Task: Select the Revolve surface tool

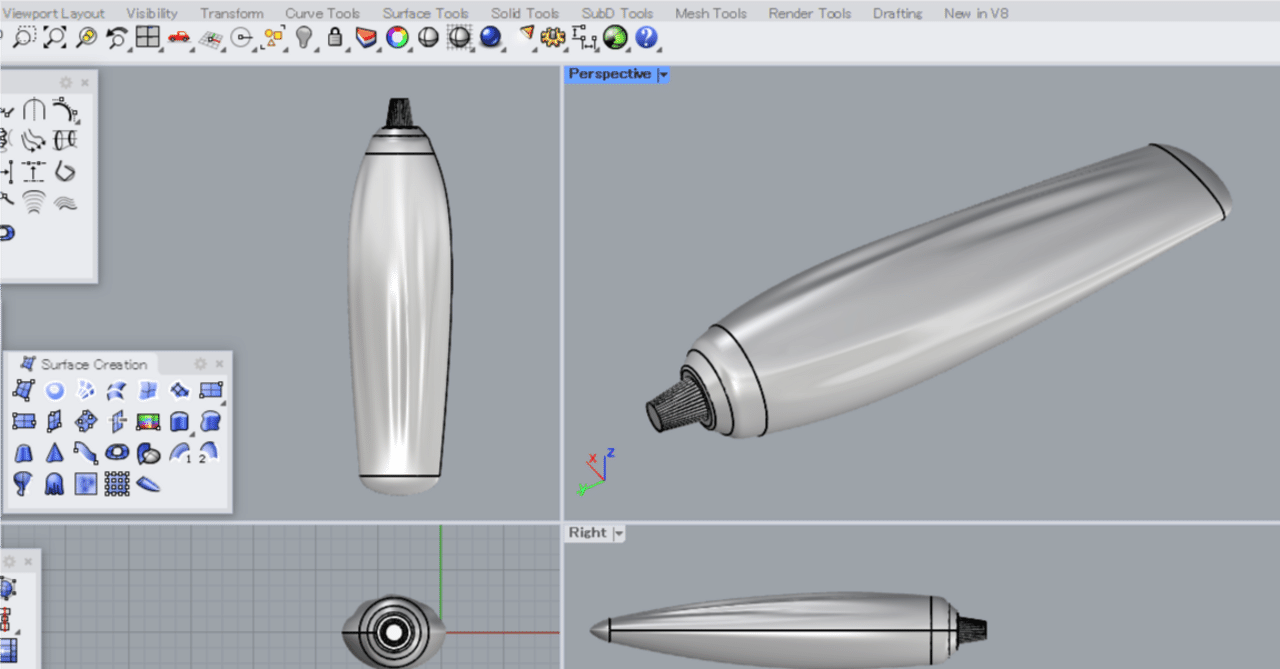Action: pyautogui.click(x=117, y=452)
